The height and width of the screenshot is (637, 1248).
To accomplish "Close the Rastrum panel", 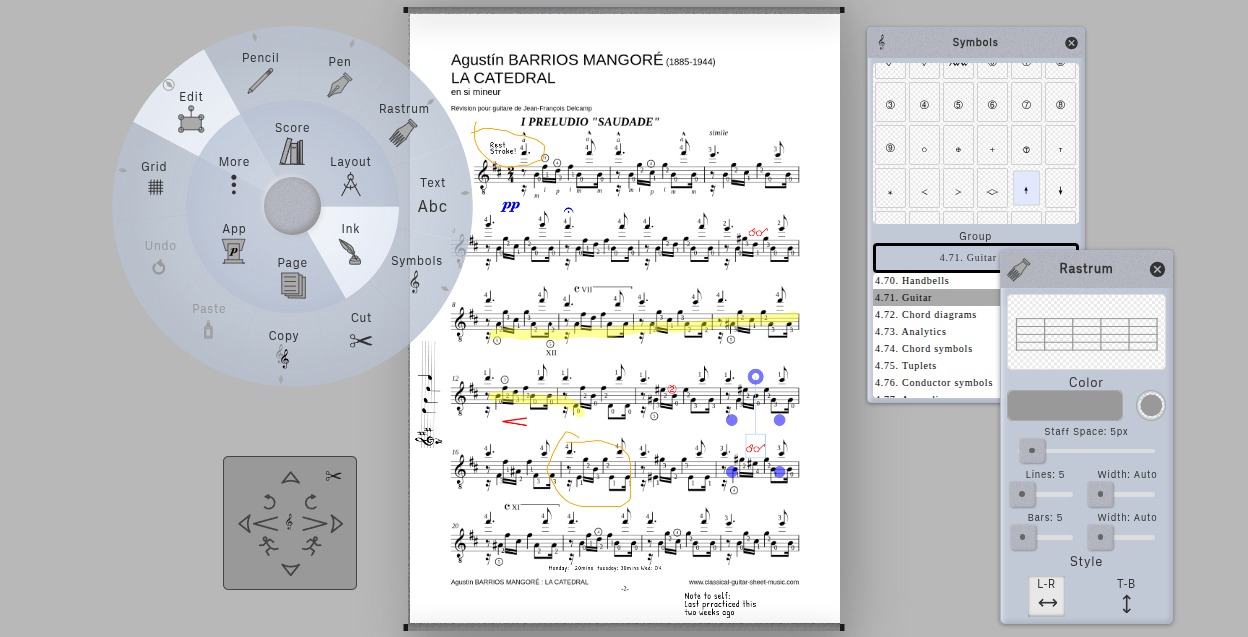I will 1157,269.
